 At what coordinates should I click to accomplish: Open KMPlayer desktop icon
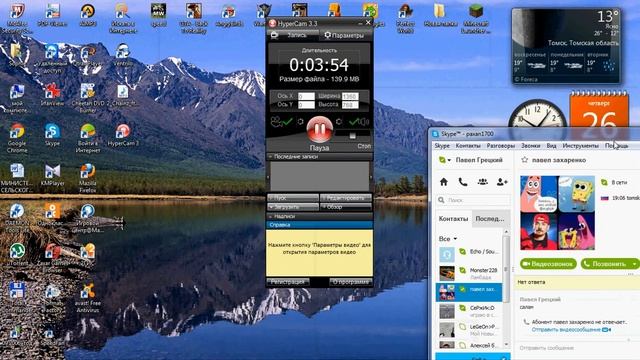point(52,175)
